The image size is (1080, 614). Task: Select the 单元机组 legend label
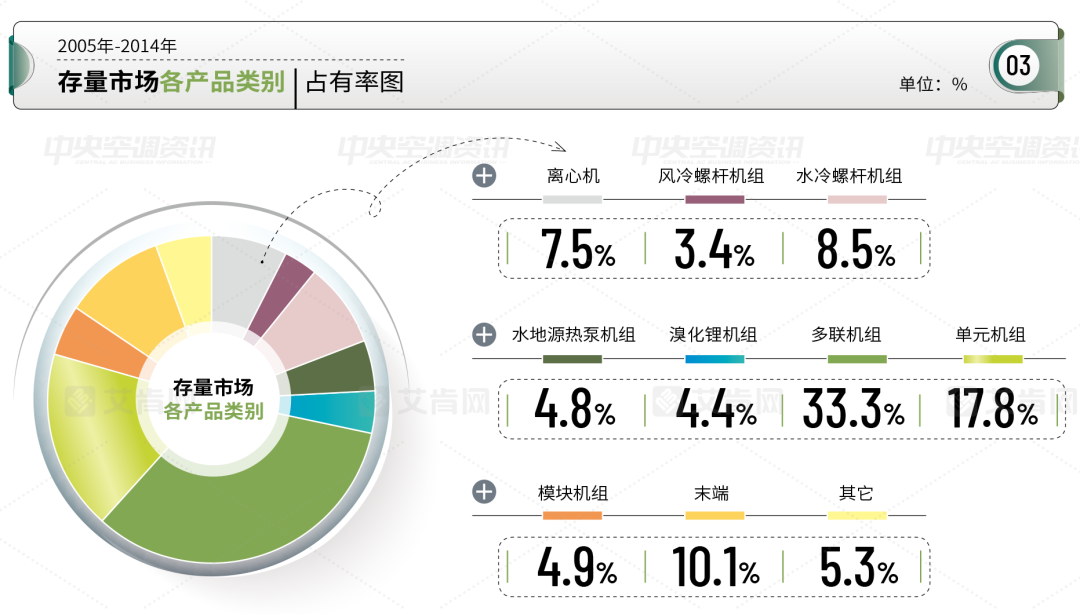coord(990,335)
